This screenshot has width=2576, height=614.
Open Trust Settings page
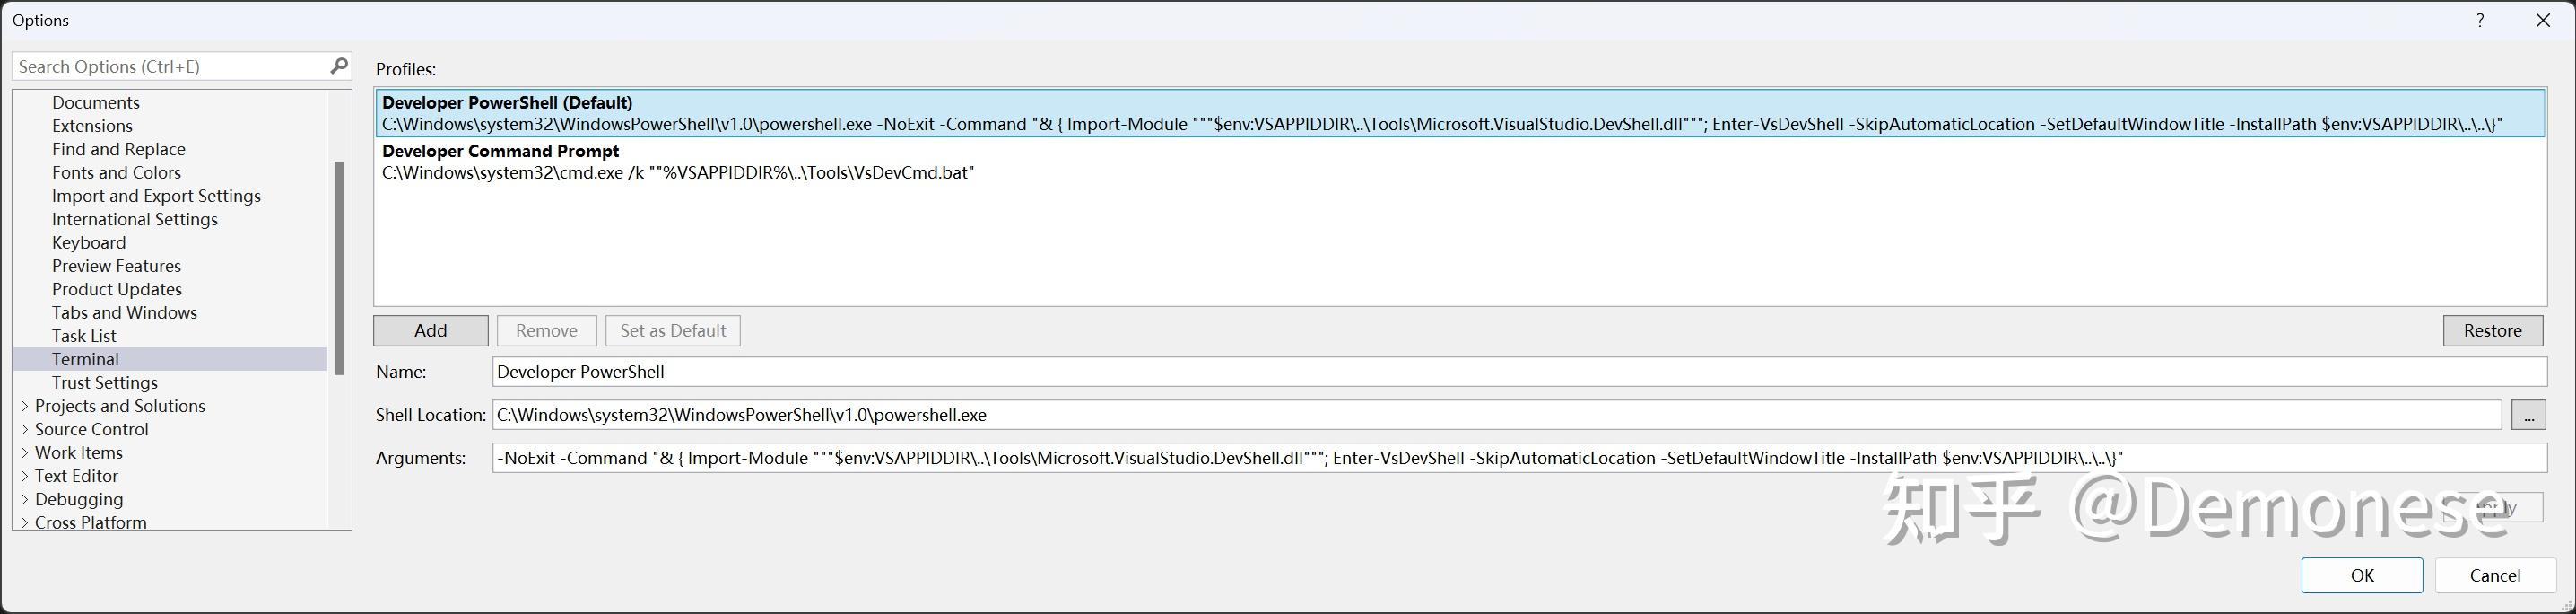pyautogui.click(x=104, y=383)
